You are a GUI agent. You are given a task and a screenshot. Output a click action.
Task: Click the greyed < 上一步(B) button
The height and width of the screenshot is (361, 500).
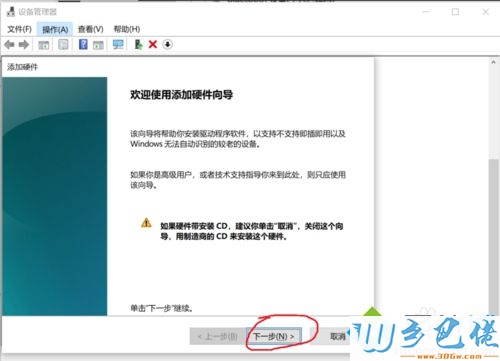[217, 336]
